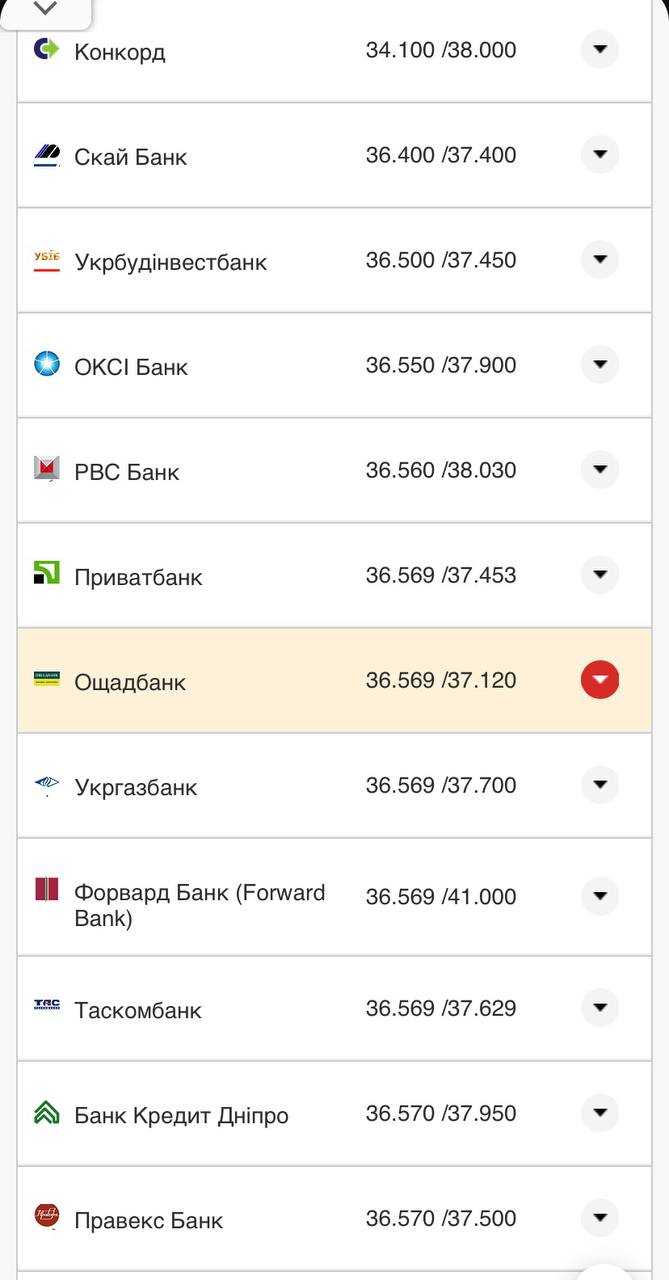This screenshot has height=1280, width=669.
Task: Collapse the highlighted Ощадбанк red arrow
Action: coord(600,680)
